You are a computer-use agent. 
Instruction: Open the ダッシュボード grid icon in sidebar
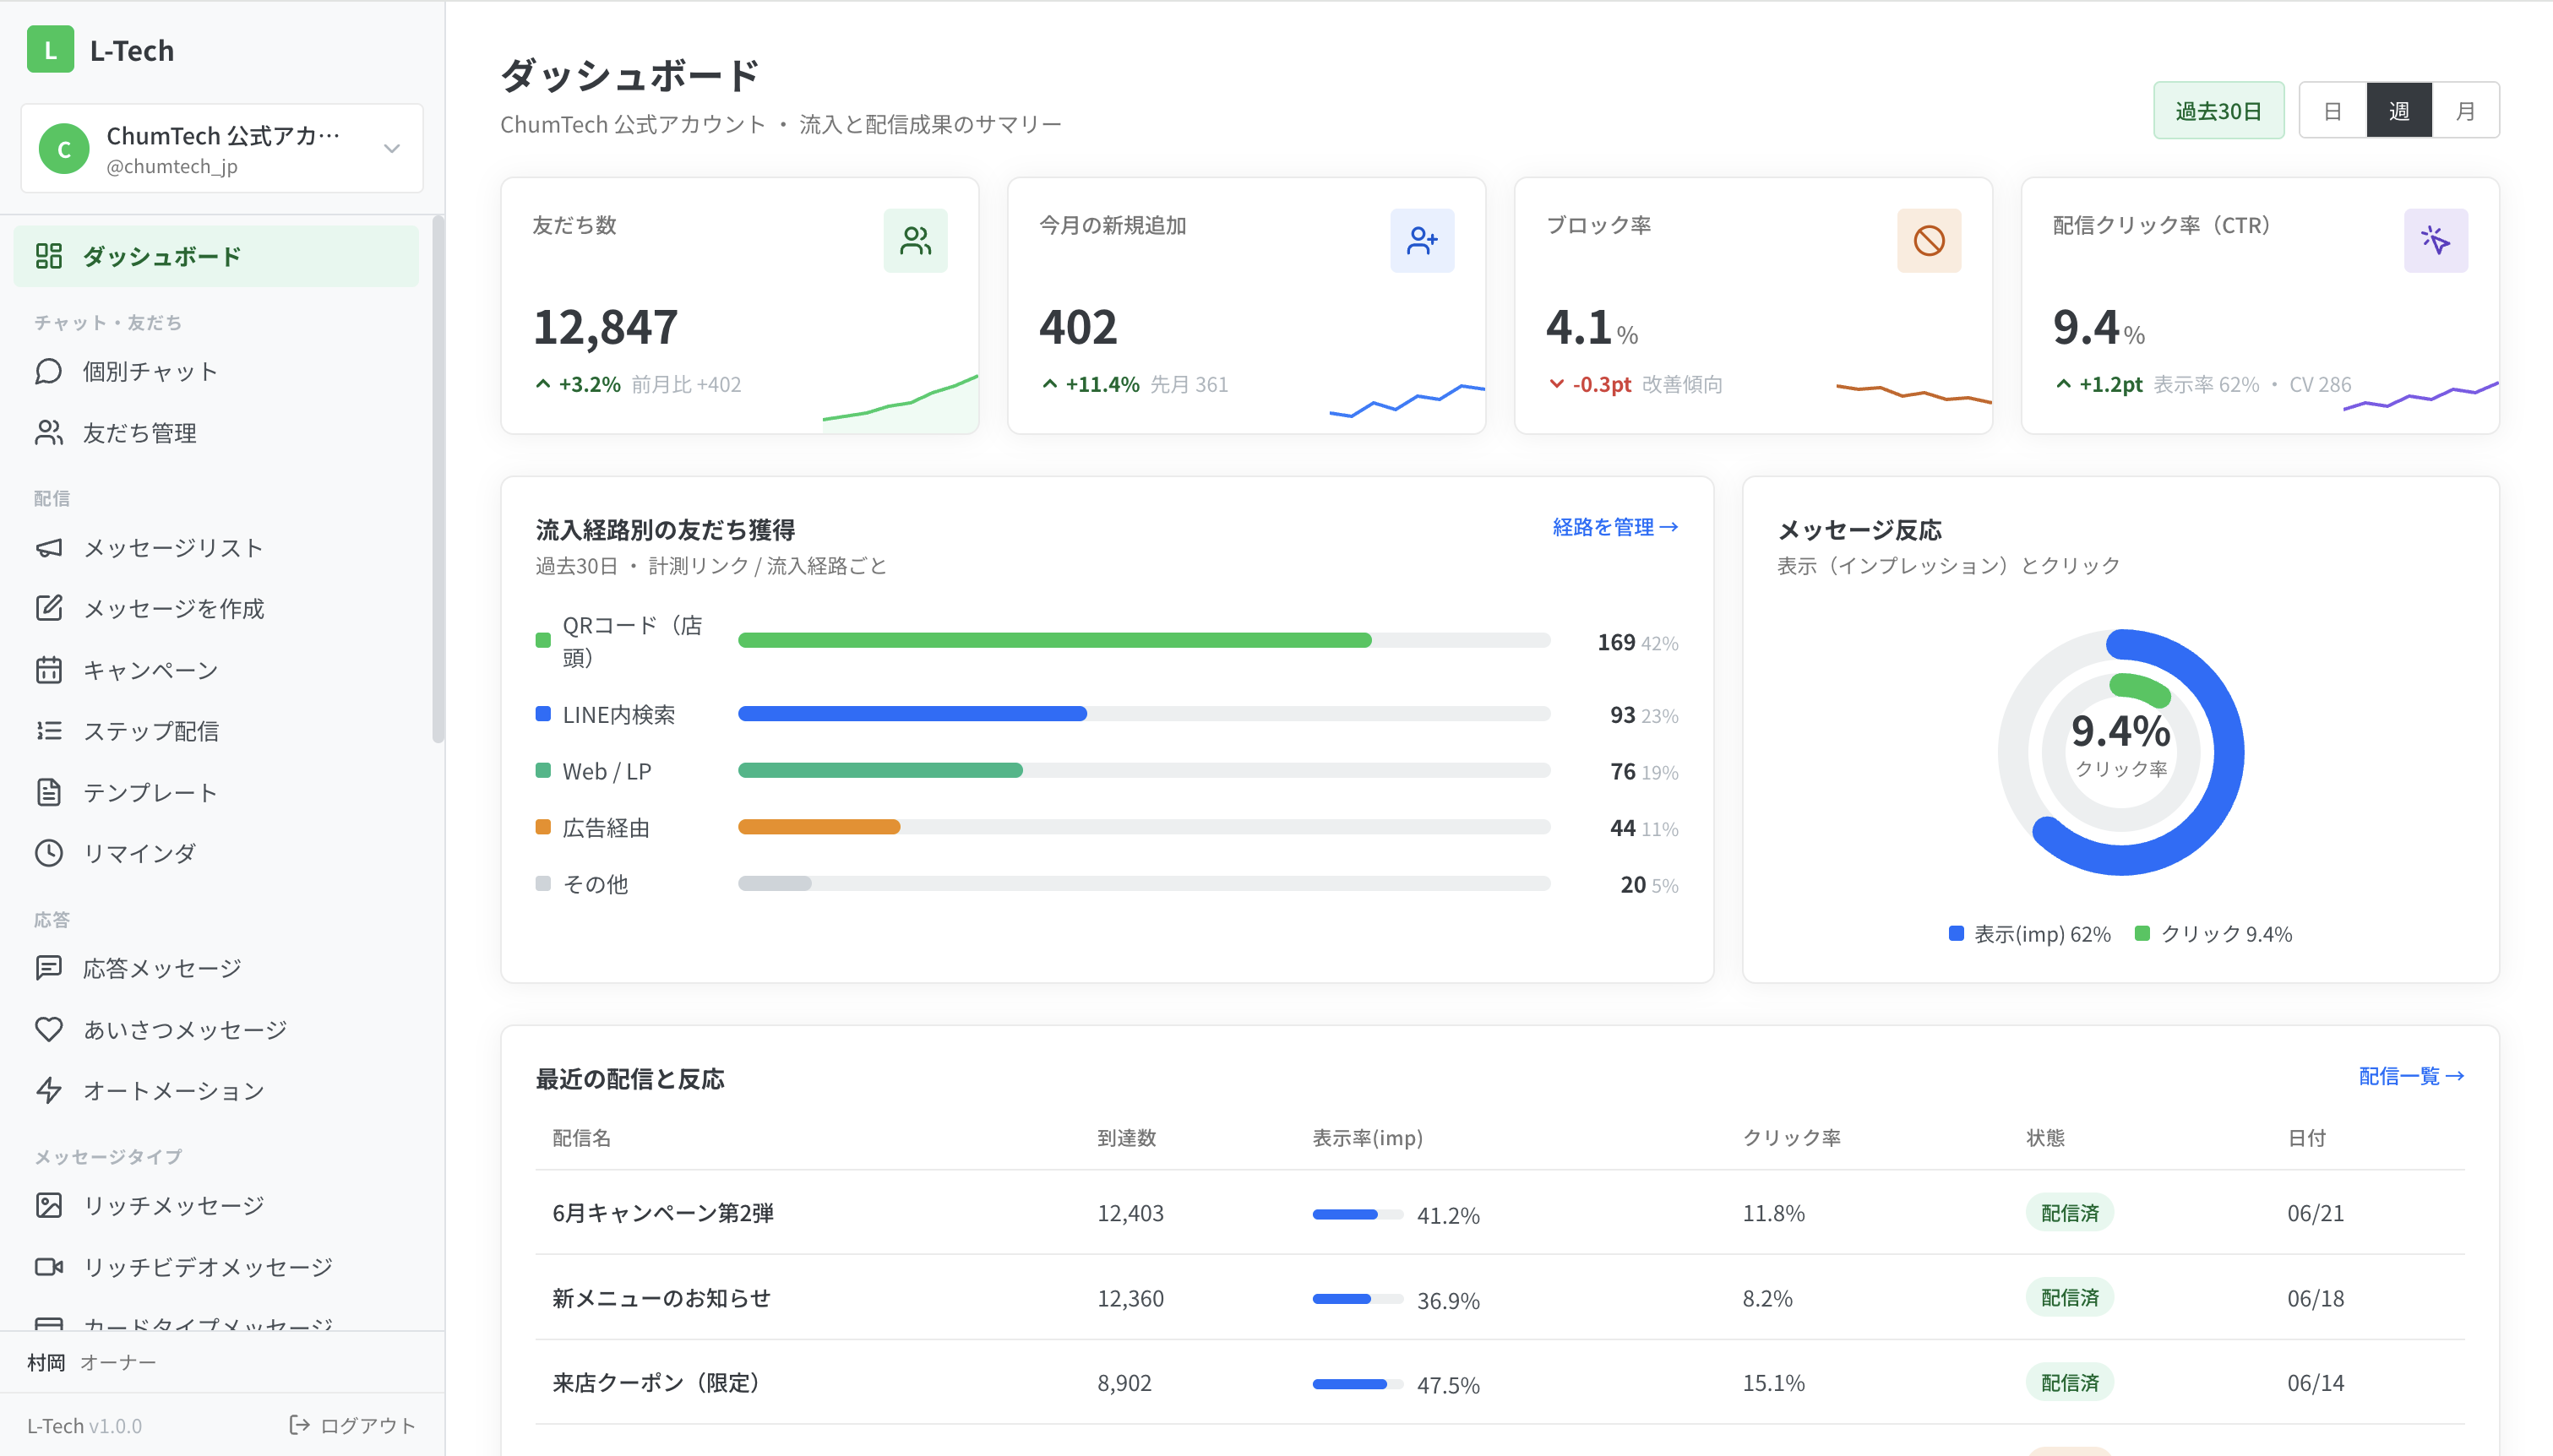click(x=49, y=256)
